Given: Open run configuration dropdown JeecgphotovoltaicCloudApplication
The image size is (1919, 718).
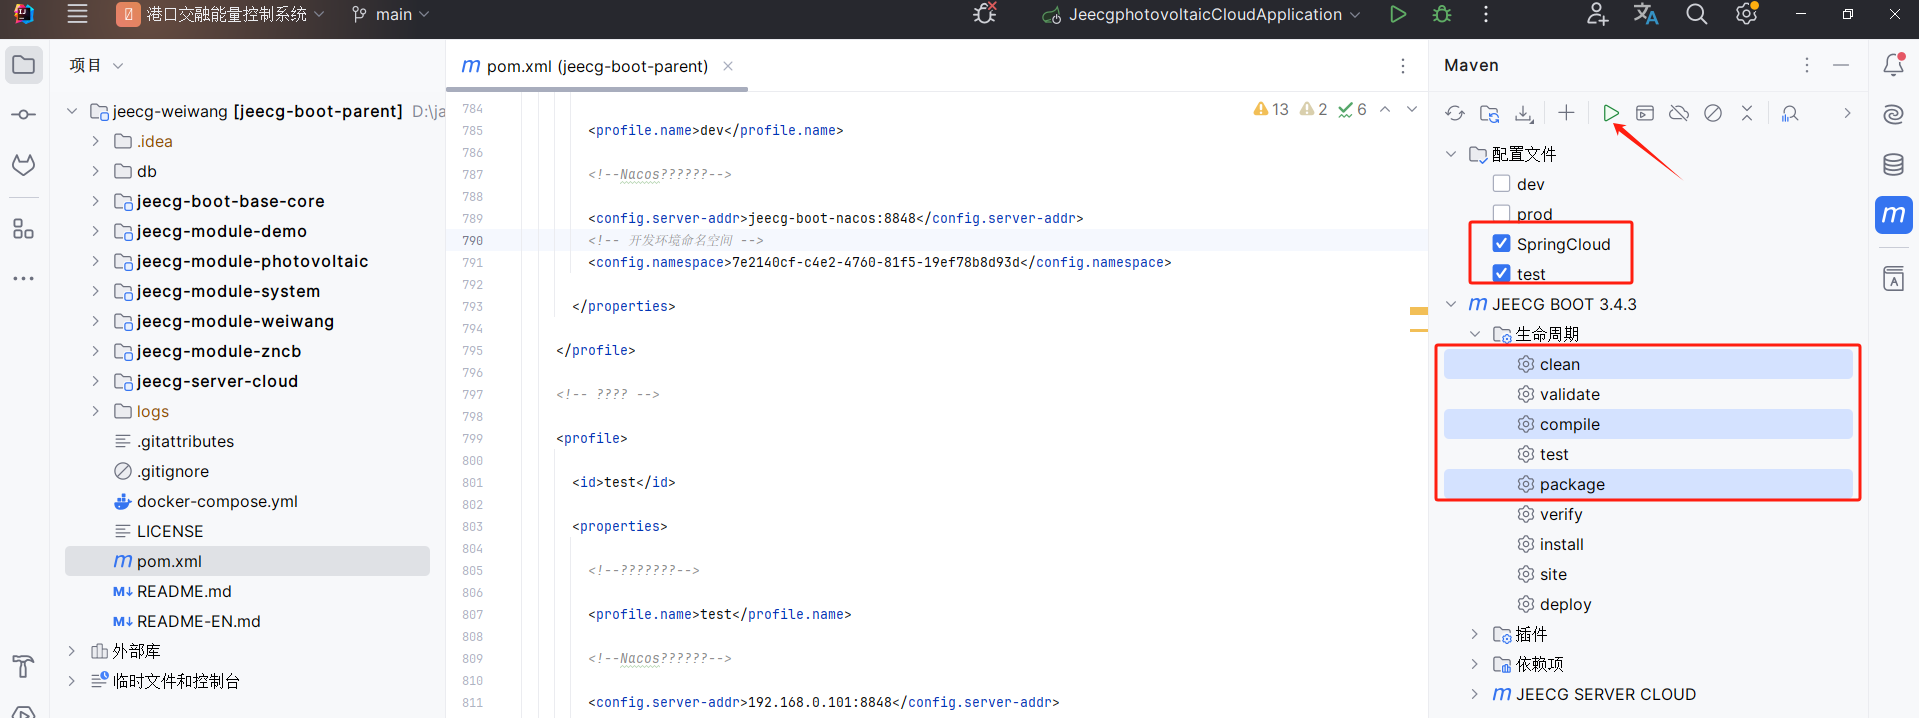Looking at the screenshot, I should click(x=1201, y=14).
